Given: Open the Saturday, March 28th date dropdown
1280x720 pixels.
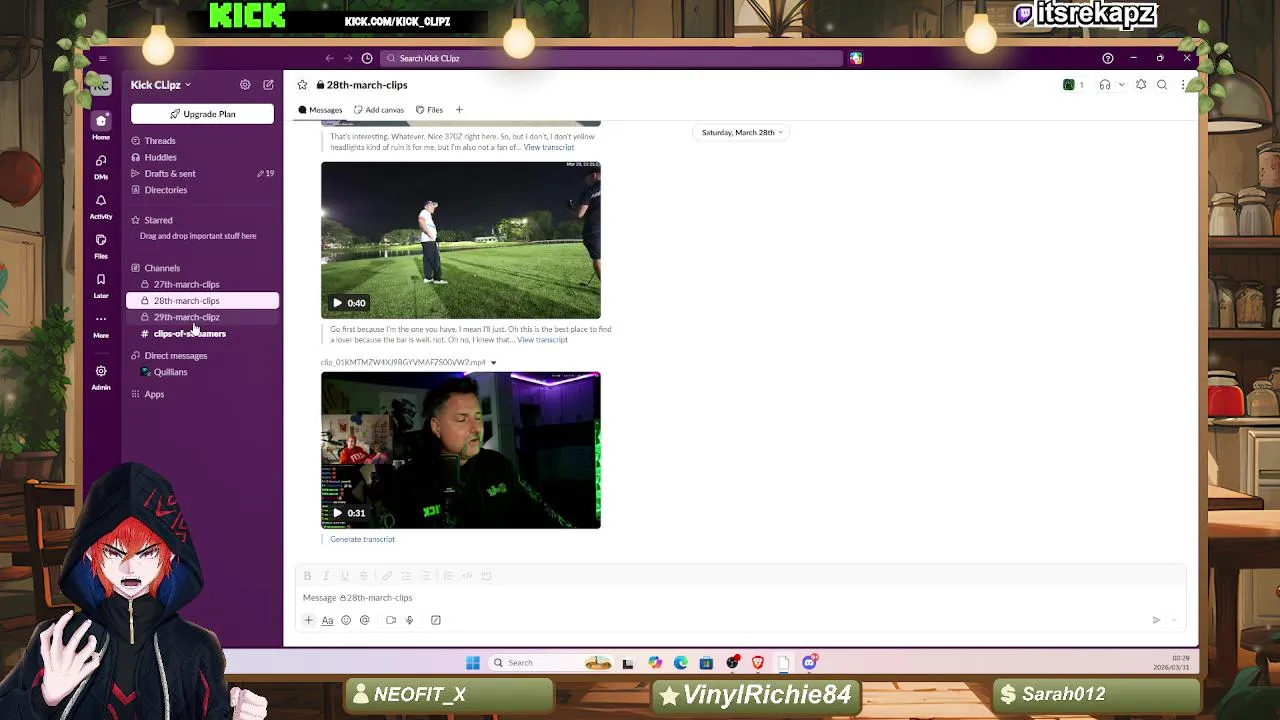Looking at the screenshot, I should pos(742,132).
